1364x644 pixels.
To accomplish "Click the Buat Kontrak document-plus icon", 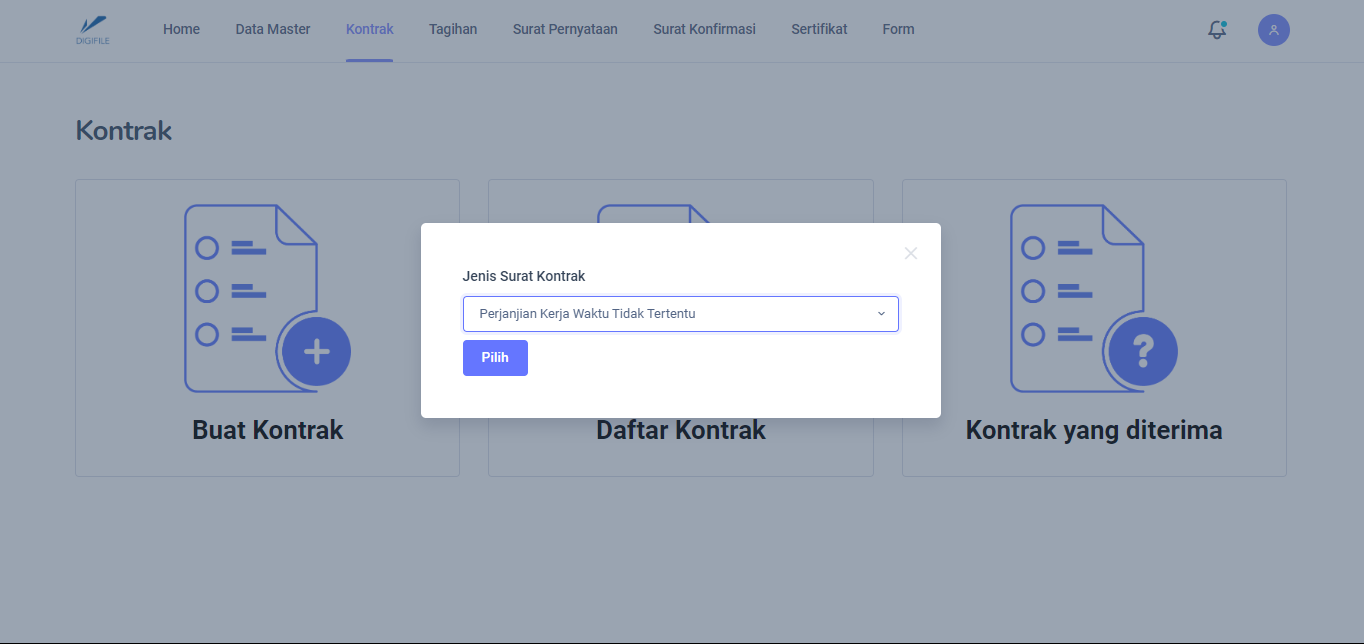I will tap(267, 298).
